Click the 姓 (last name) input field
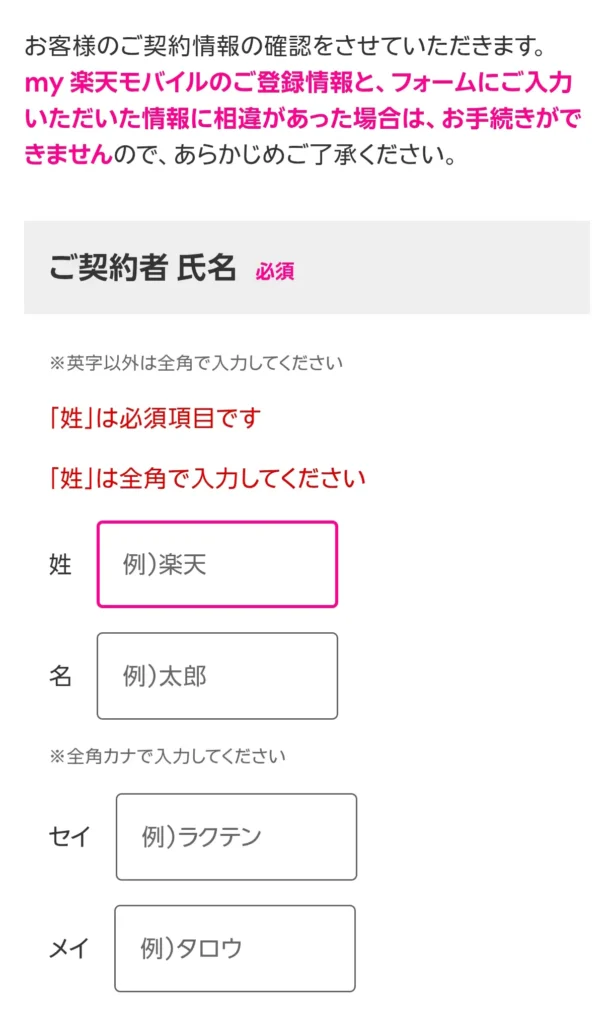Image resolution: width=614 pixels, height=1024 pixels. (217, 564)
